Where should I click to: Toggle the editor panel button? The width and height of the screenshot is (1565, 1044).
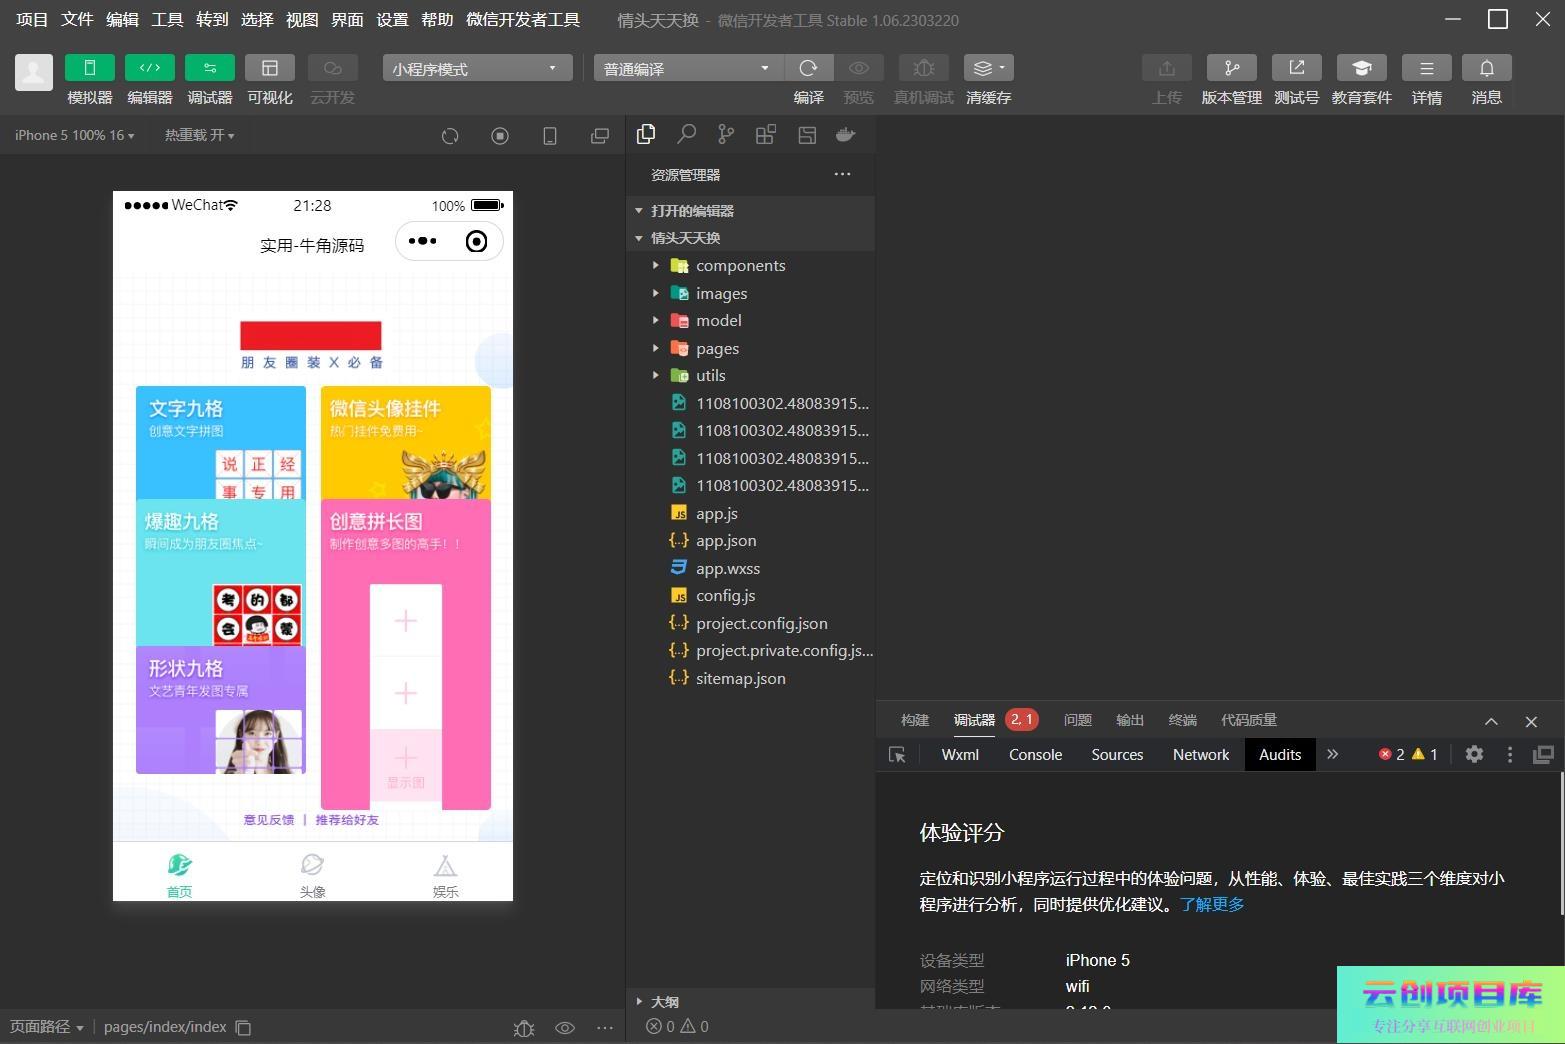[x=150, y=68]
